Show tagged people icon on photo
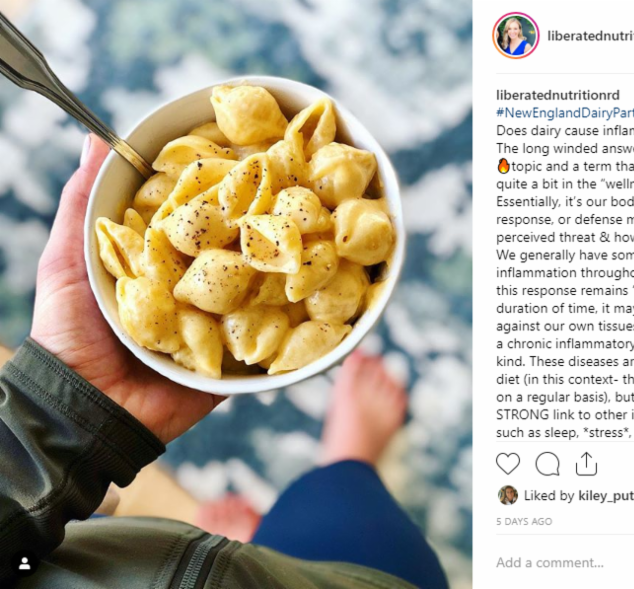This screenshot has width=634, height=589. coord(25,564)
